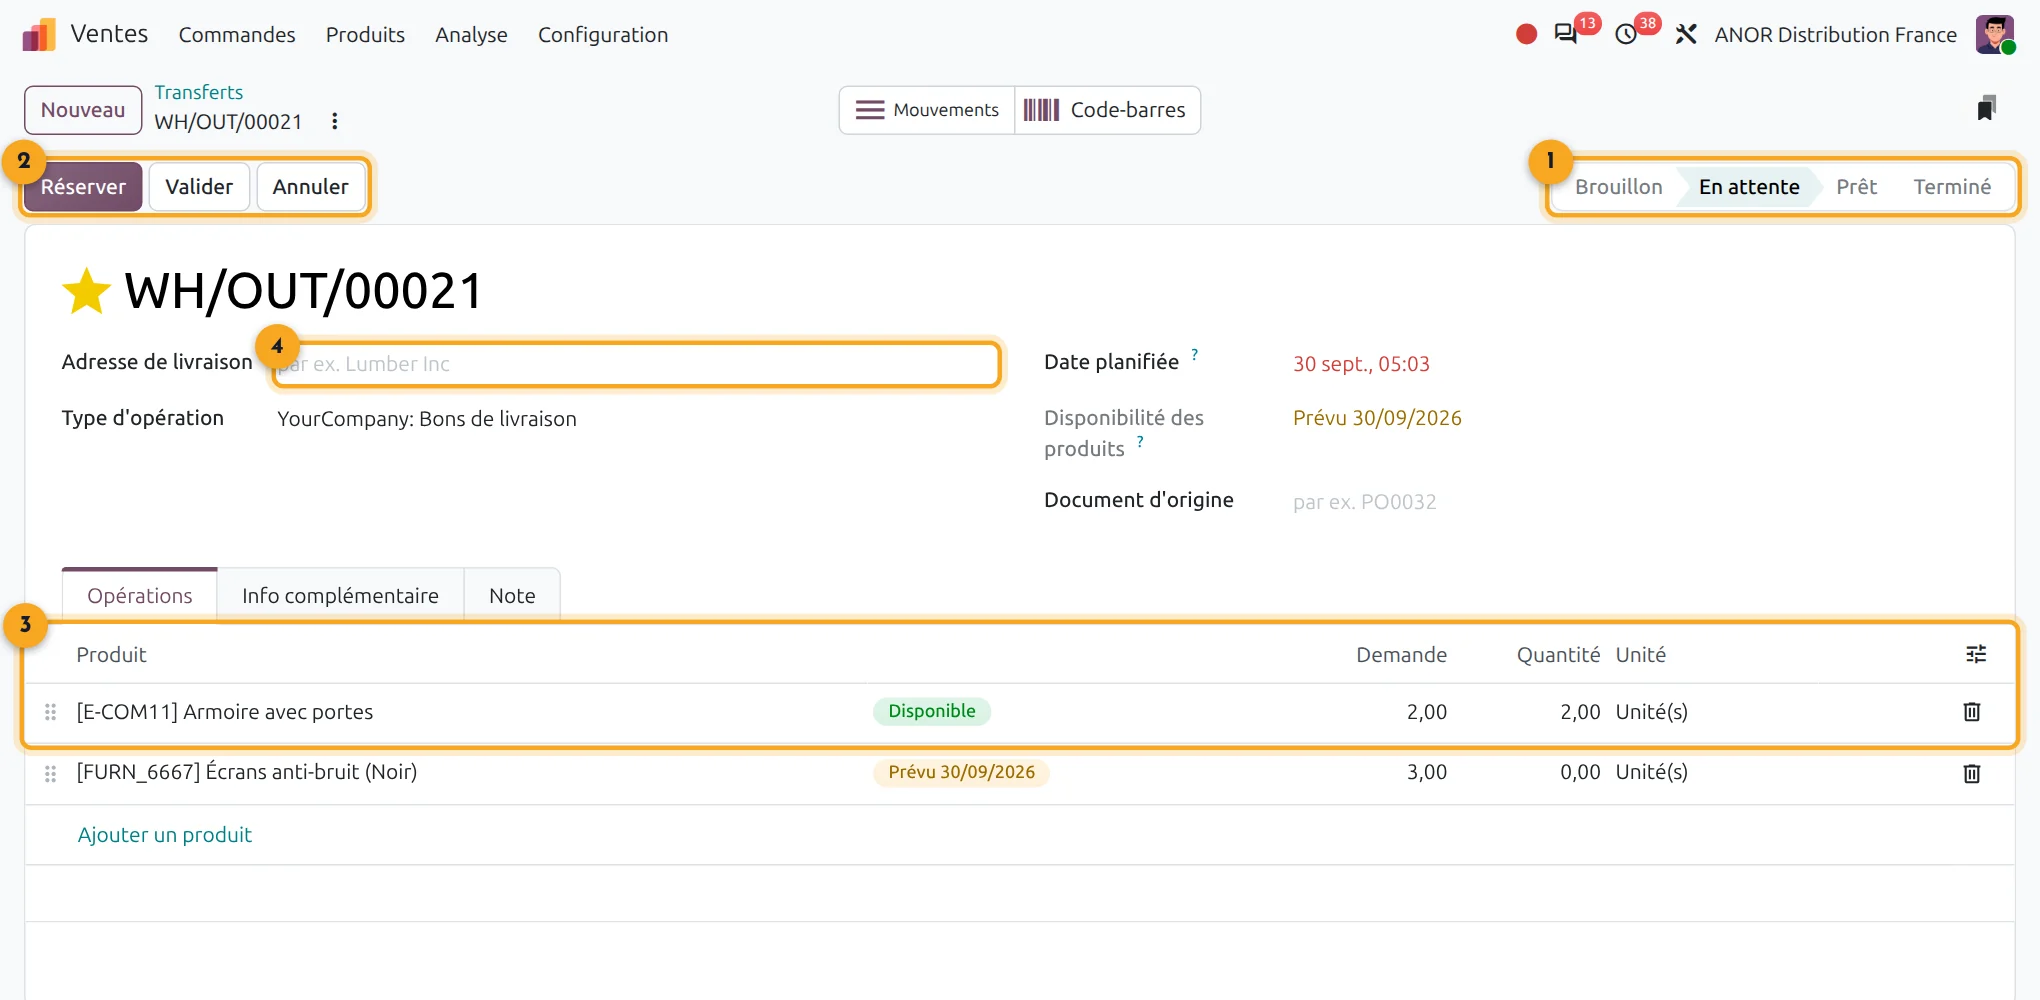Go back to Transferts breadcrumb
The height and width of the screenshot is (1000, 2040).
tap(199, 92)
